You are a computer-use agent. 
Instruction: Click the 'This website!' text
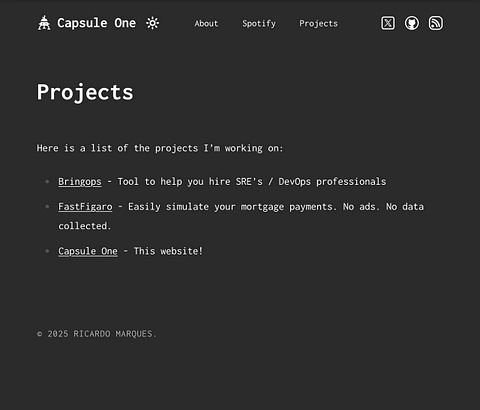click(168, 251)
